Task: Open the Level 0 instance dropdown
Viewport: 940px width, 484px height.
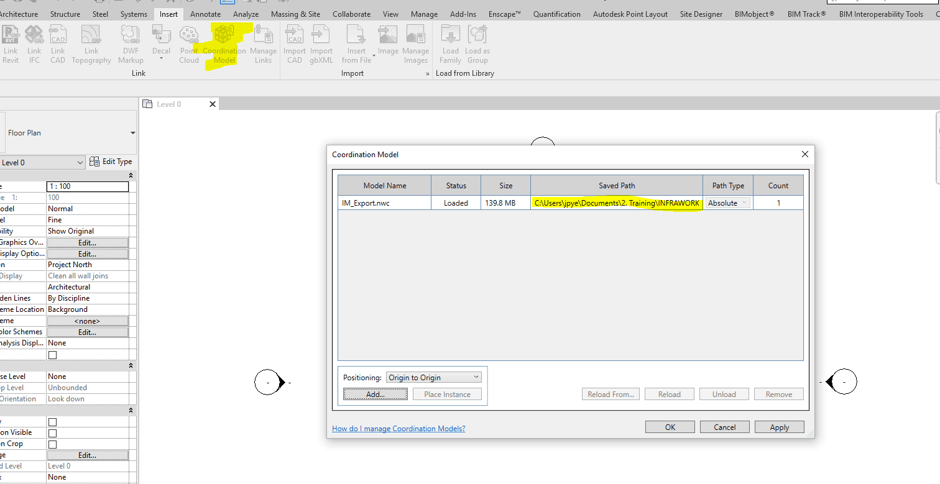Action: pos(41,163)
